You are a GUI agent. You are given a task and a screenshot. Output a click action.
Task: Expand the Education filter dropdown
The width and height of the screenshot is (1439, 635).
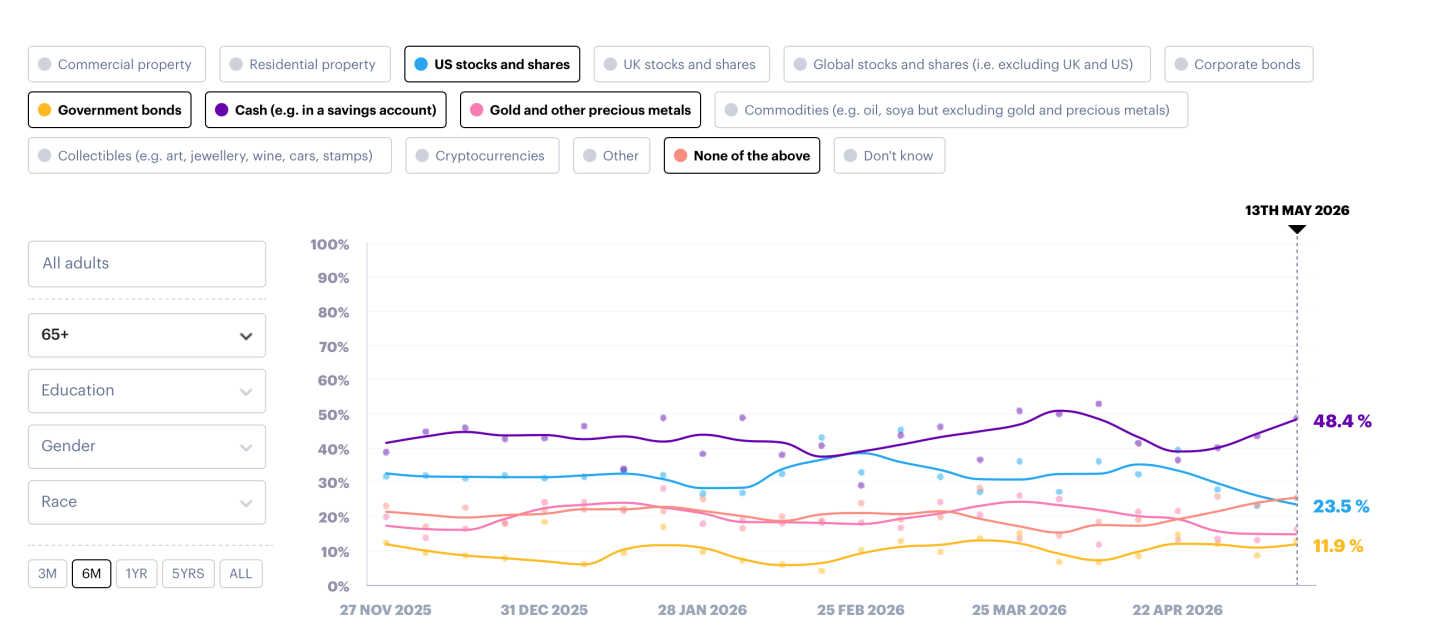click(x=147, y=391)
